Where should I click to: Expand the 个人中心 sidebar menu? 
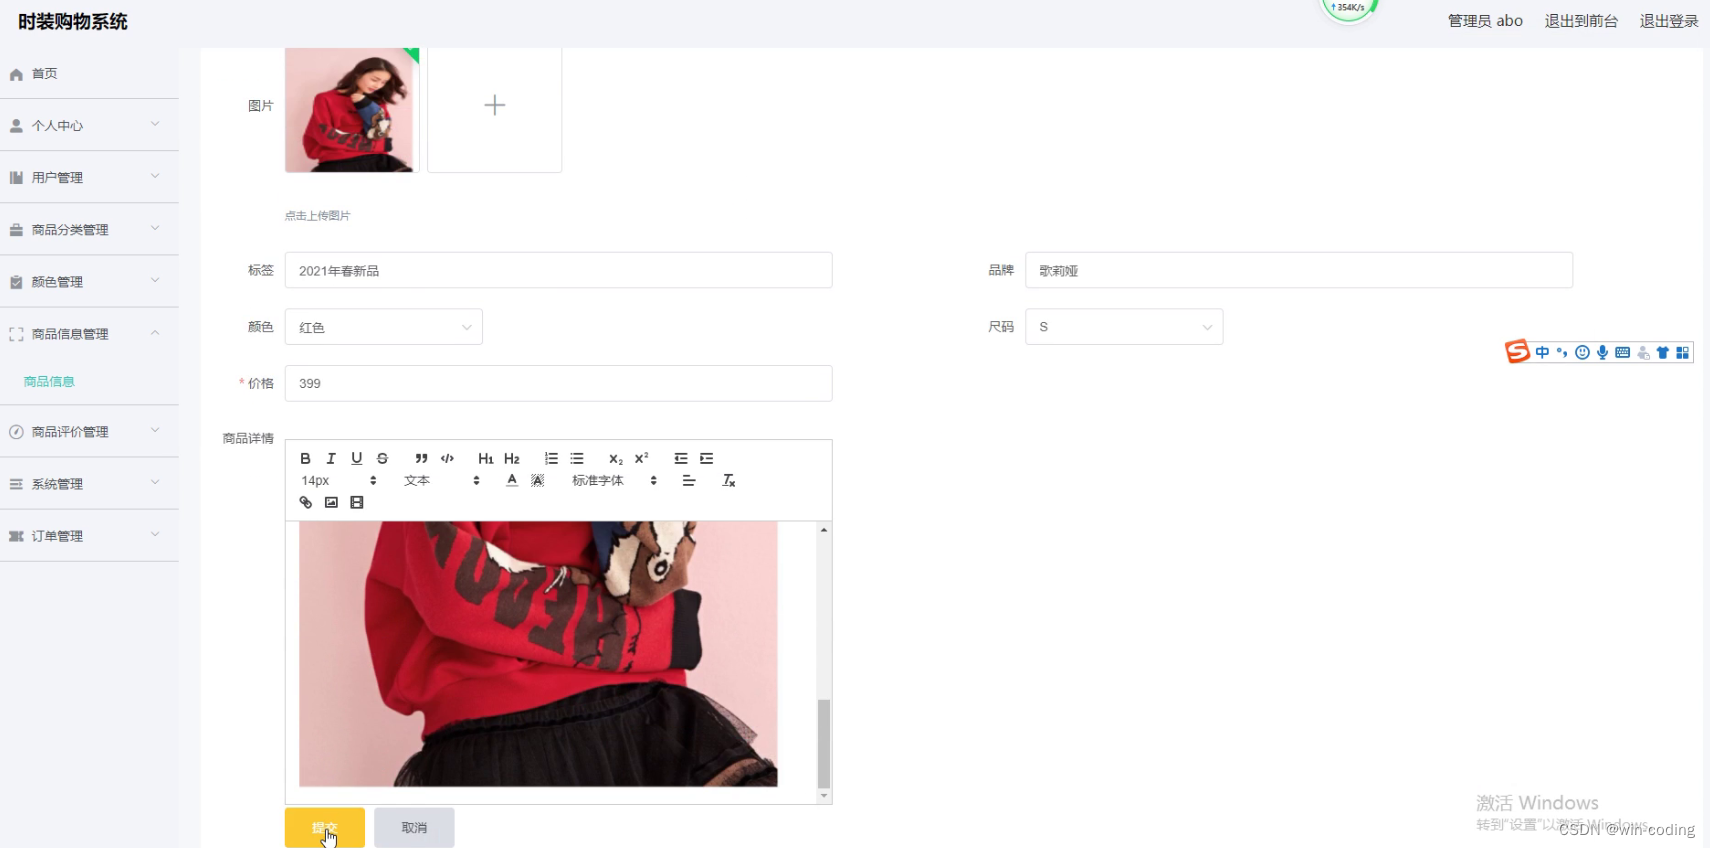point(89,126)
